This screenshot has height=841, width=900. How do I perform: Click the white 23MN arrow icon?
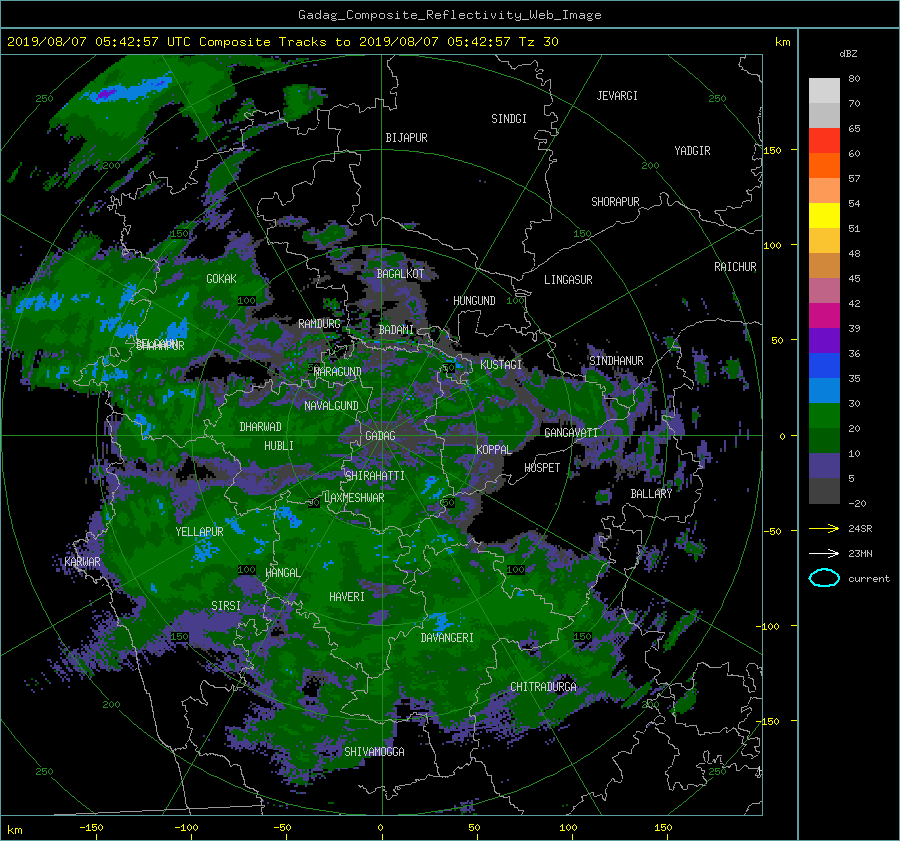[824, 553]
